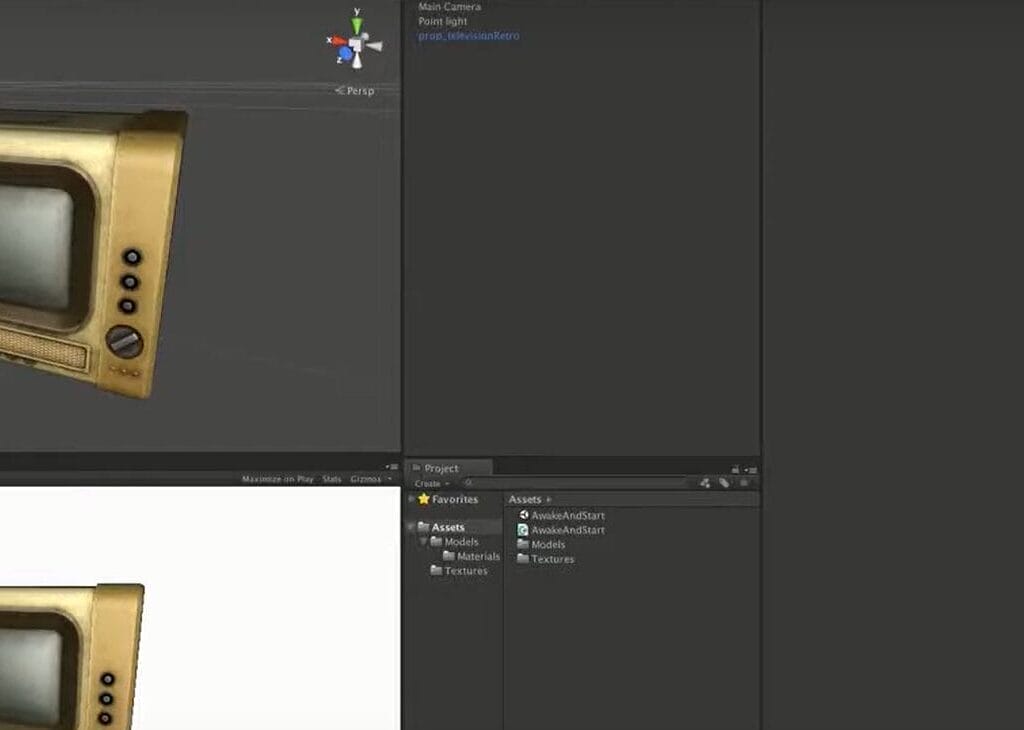Select the AwakeAndStart Unity scene asset
Screen dimensions: 1024x730
[562, 515]
